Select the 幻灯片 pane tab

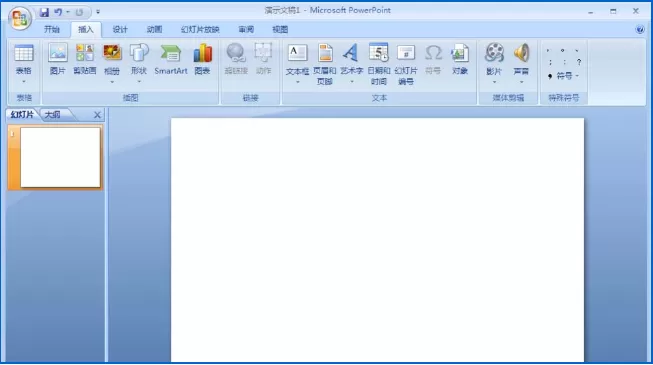point(22,115)
